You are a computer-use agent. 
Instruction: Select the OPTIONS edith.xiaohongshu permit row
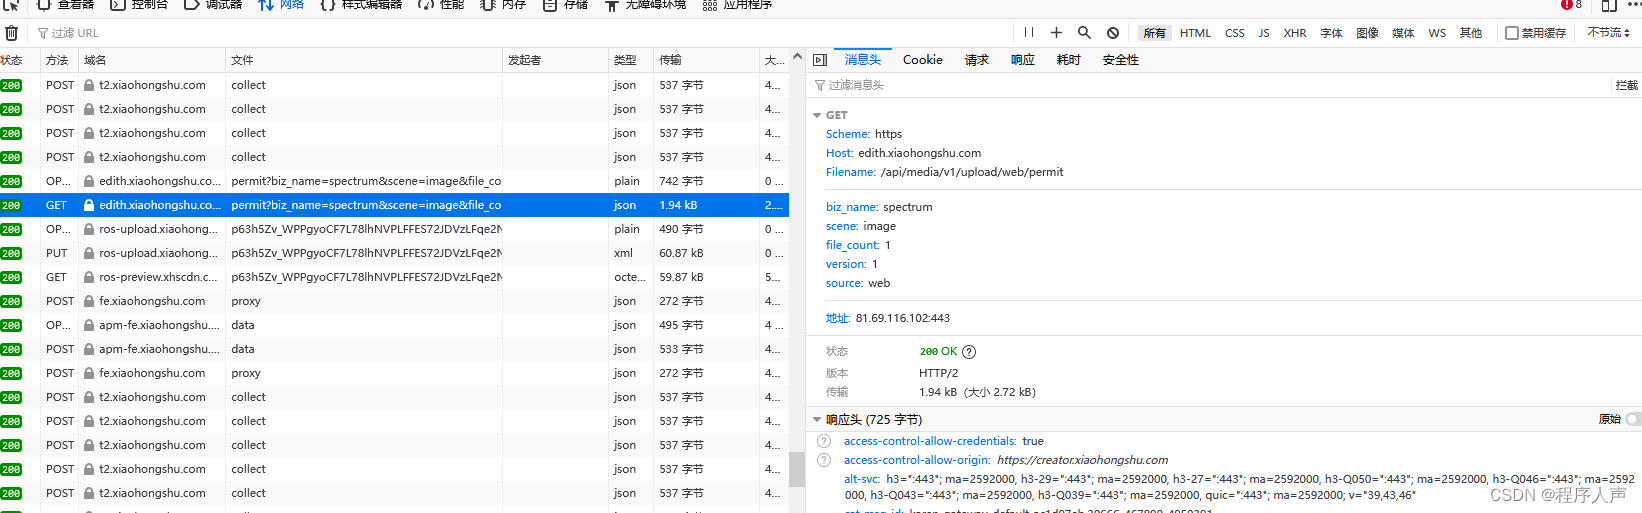pyautogui.click(x=394, y=181)
